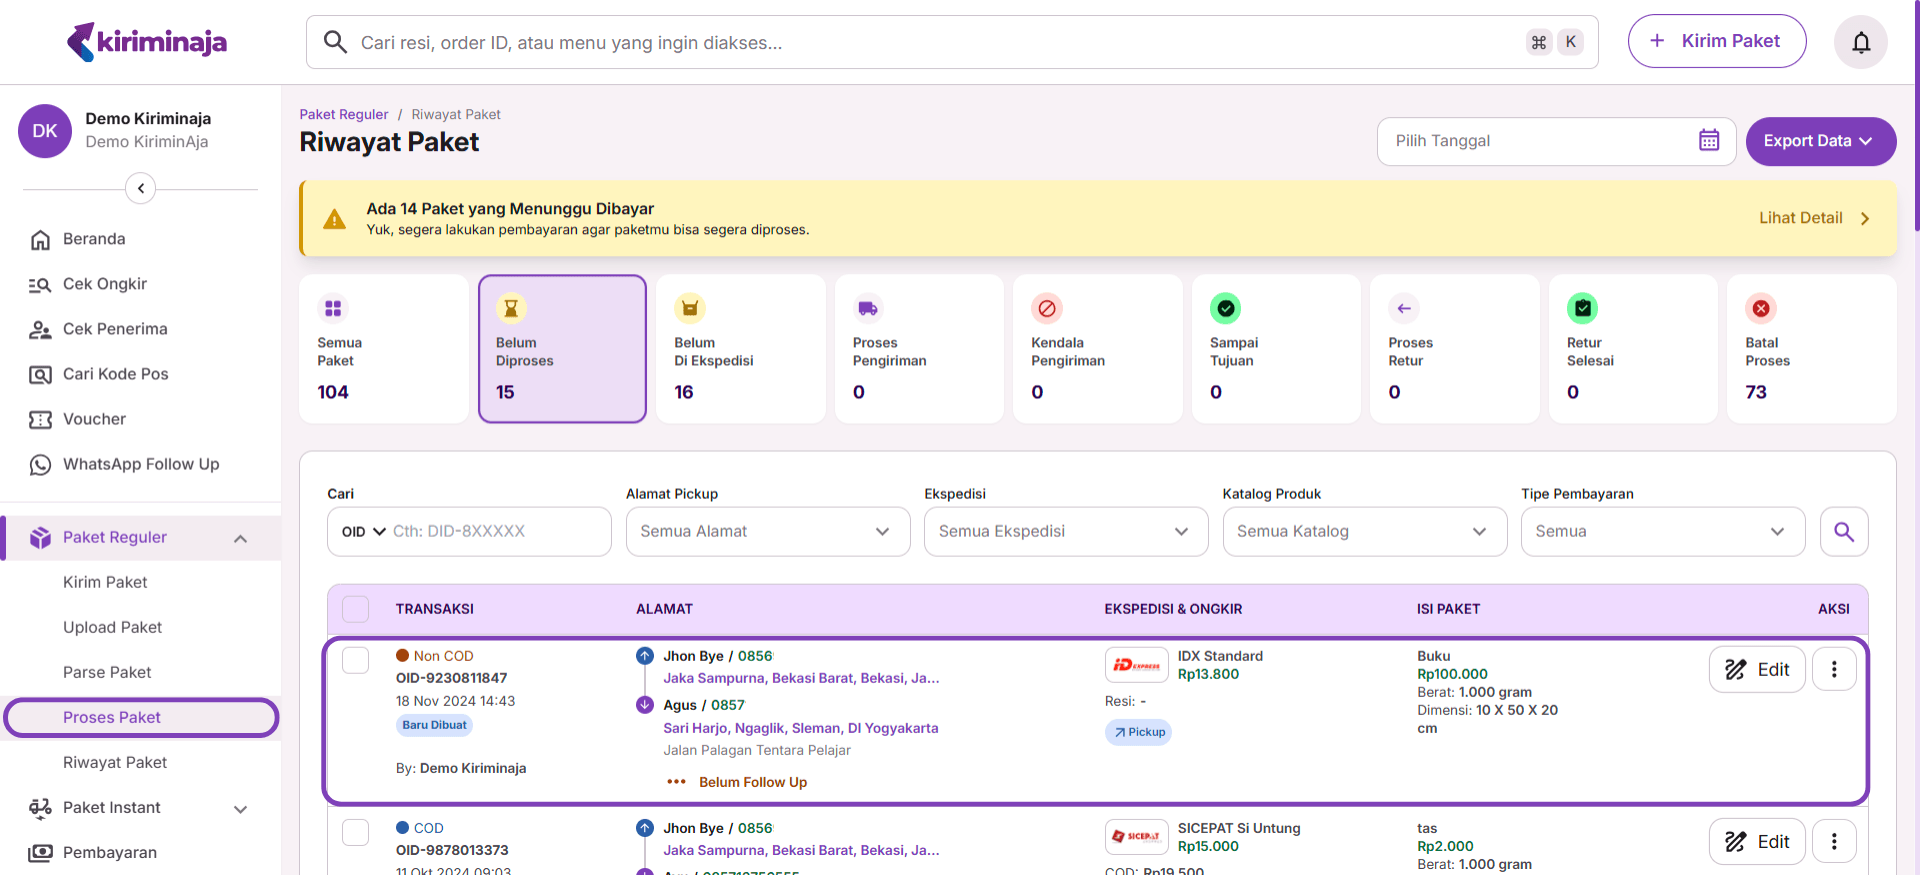Select the Belum Diproses status tab

pos(562,349)
